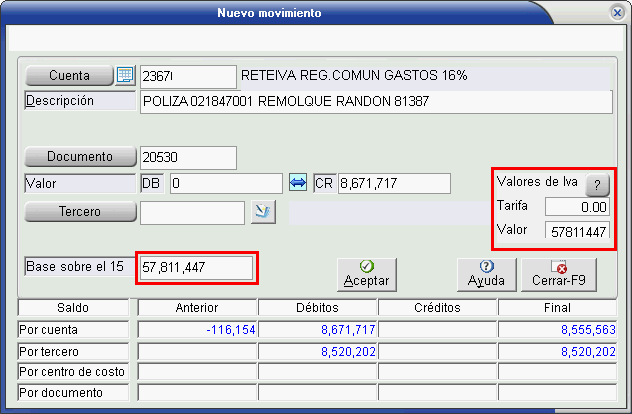Screen dimensions: 632x414
Task: Click the Documento button
Action: click(x=79, y=157)
